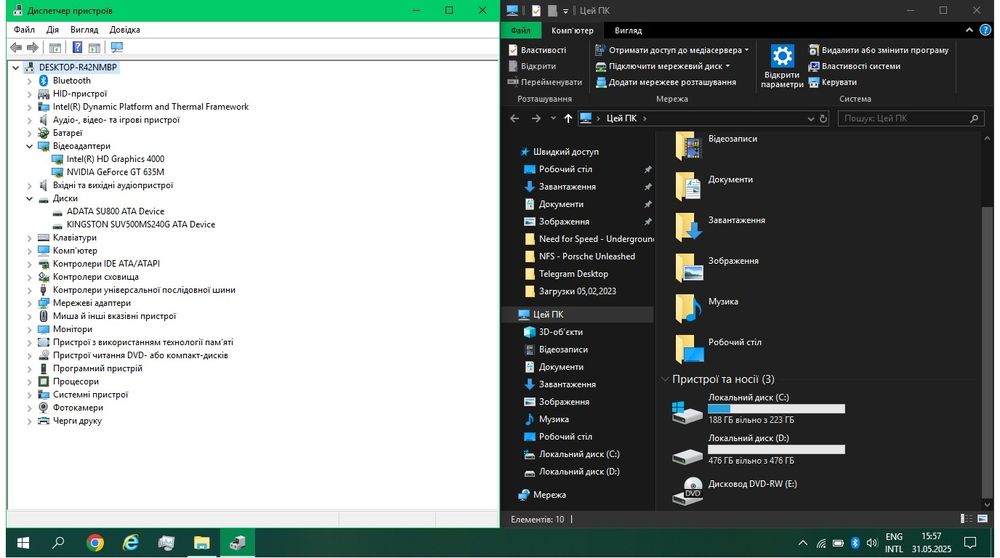Select Intel(R) HD Graphics 4000 adapter
Image resolution: width=1000 pixels, height=558 pixels.
115,159
